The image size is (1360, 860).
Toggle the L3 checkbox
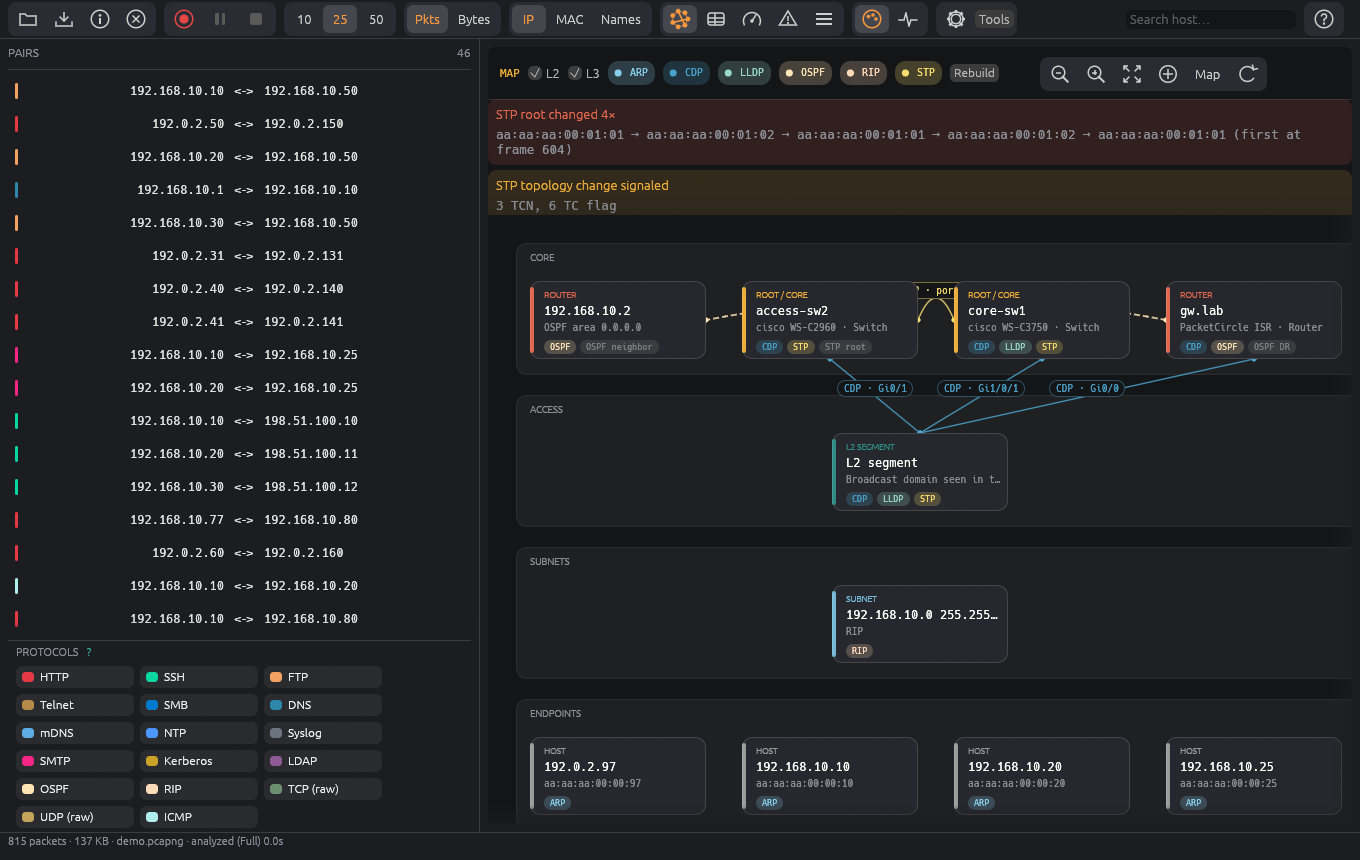[575, 73]
